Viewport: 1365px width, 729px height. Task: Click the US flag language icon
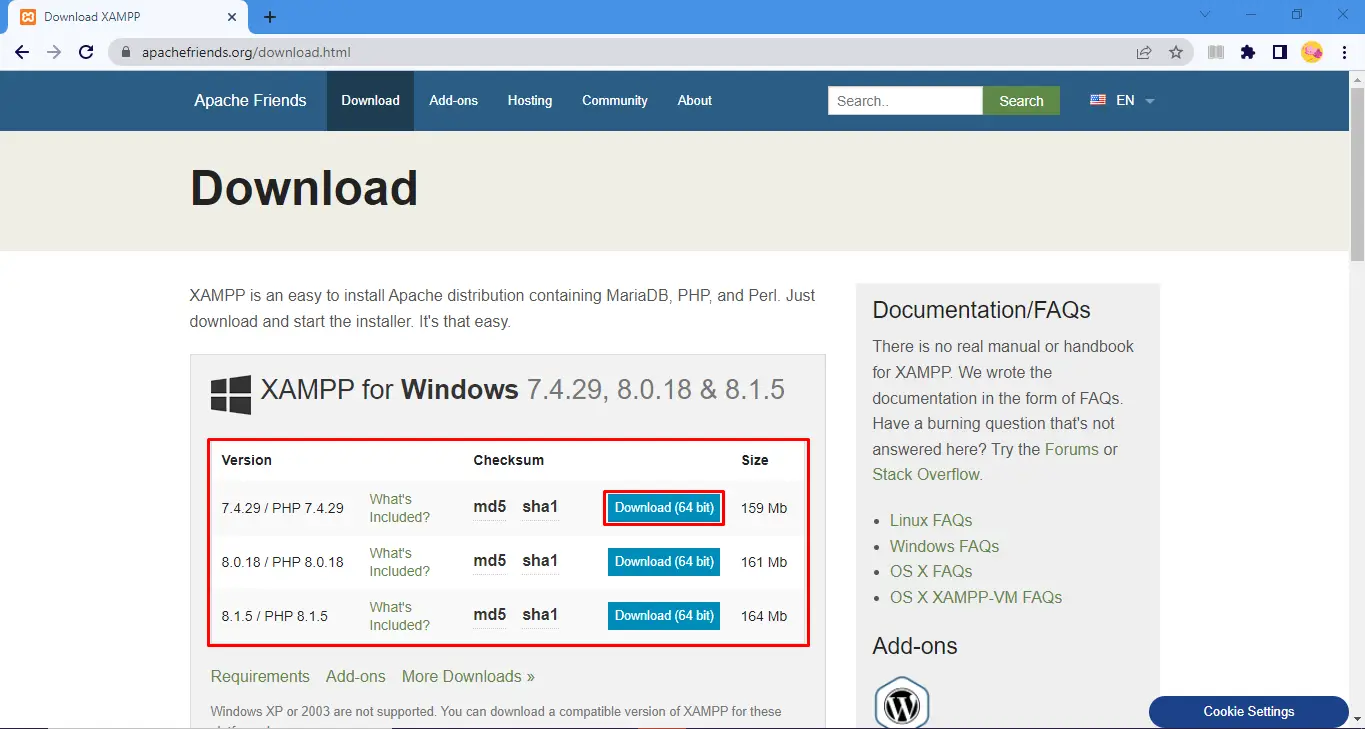1098,100
